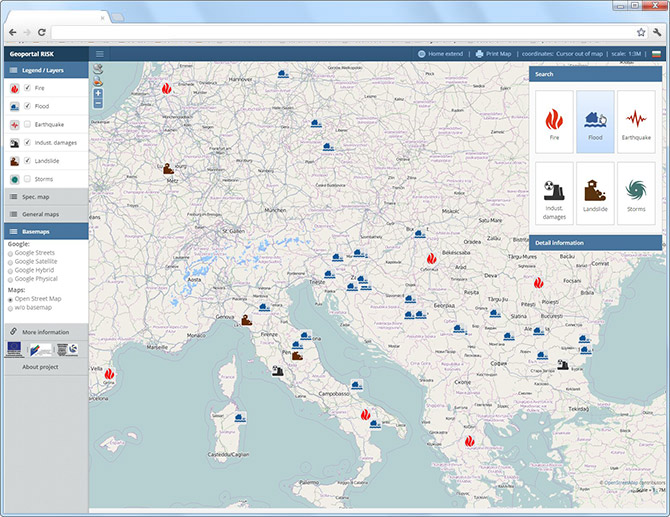Enable the Storms layer checkbox
This screenshot has height=517, width=670.
pyautogui.click(x=28, y=179)
